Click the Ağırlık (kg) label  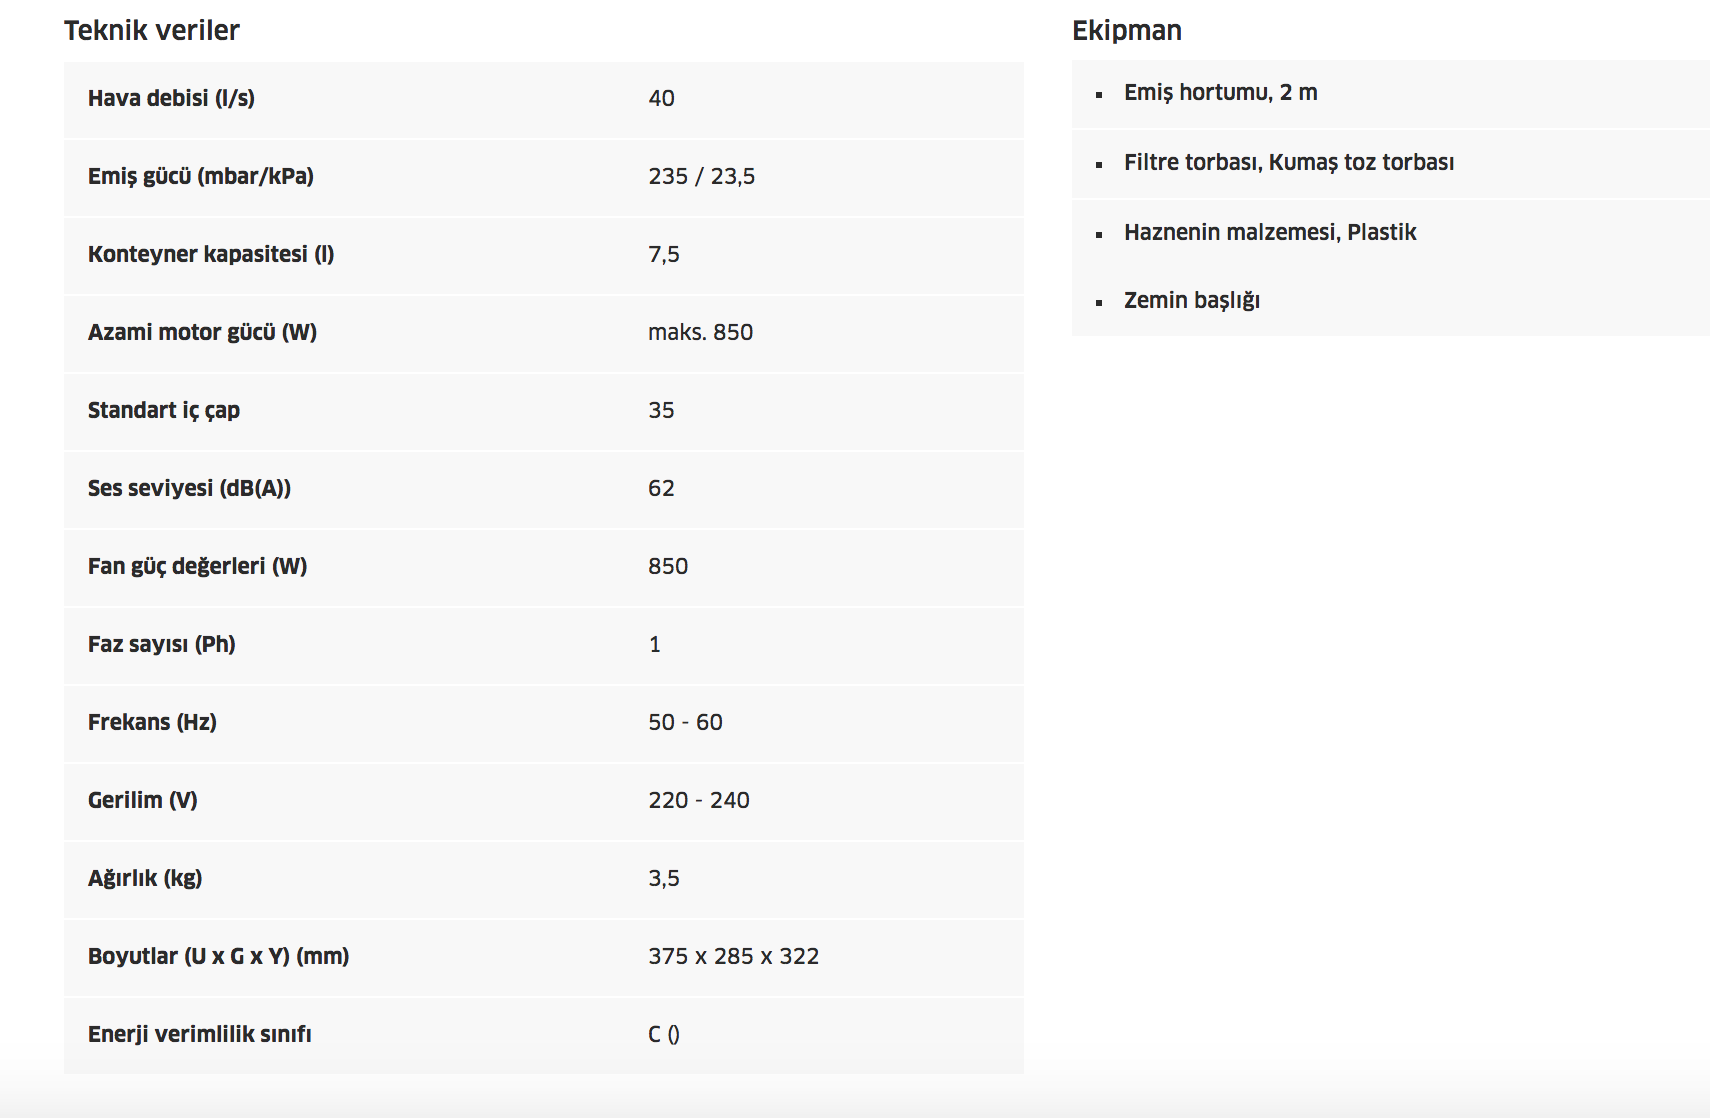coord(145,878)
